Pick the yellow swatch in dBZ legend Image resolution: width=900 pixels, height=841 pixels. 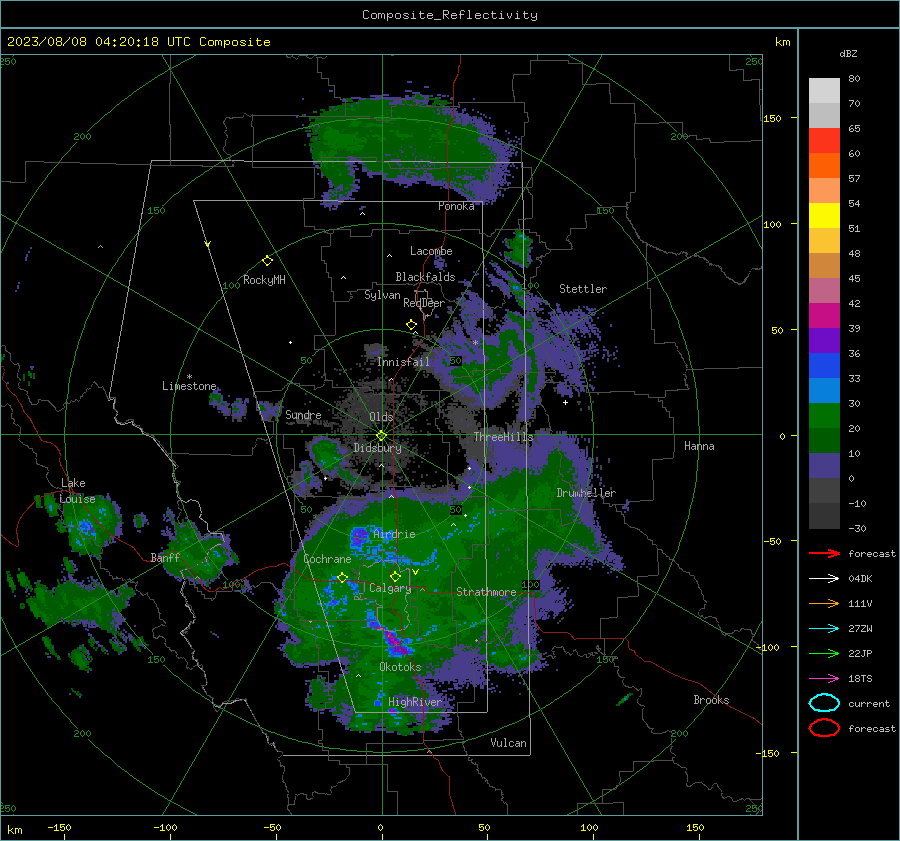[x=824, y=215]
